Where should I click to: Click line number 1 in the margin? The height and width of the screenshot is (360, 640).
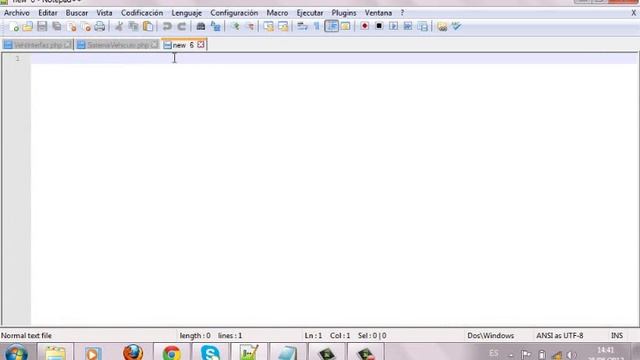18,58
